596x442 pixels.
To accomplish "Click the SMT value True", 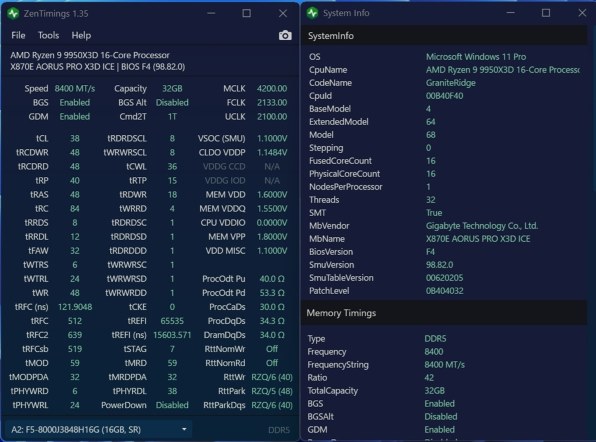I will click(x=434, y=213).
